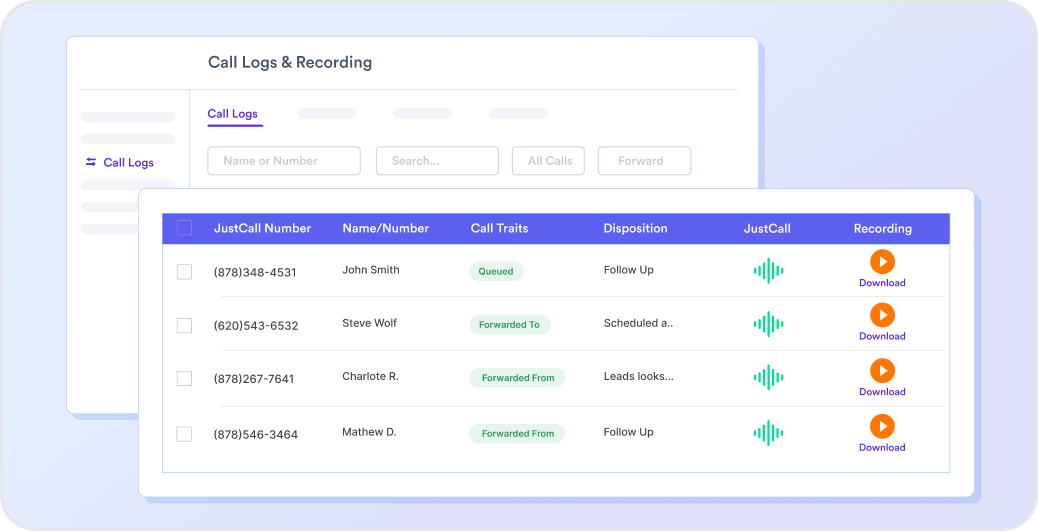Viewport: 1038px width, 531px height.
Task: Click the waveform icon for Mathew D.
Action: tap(767, 432)
